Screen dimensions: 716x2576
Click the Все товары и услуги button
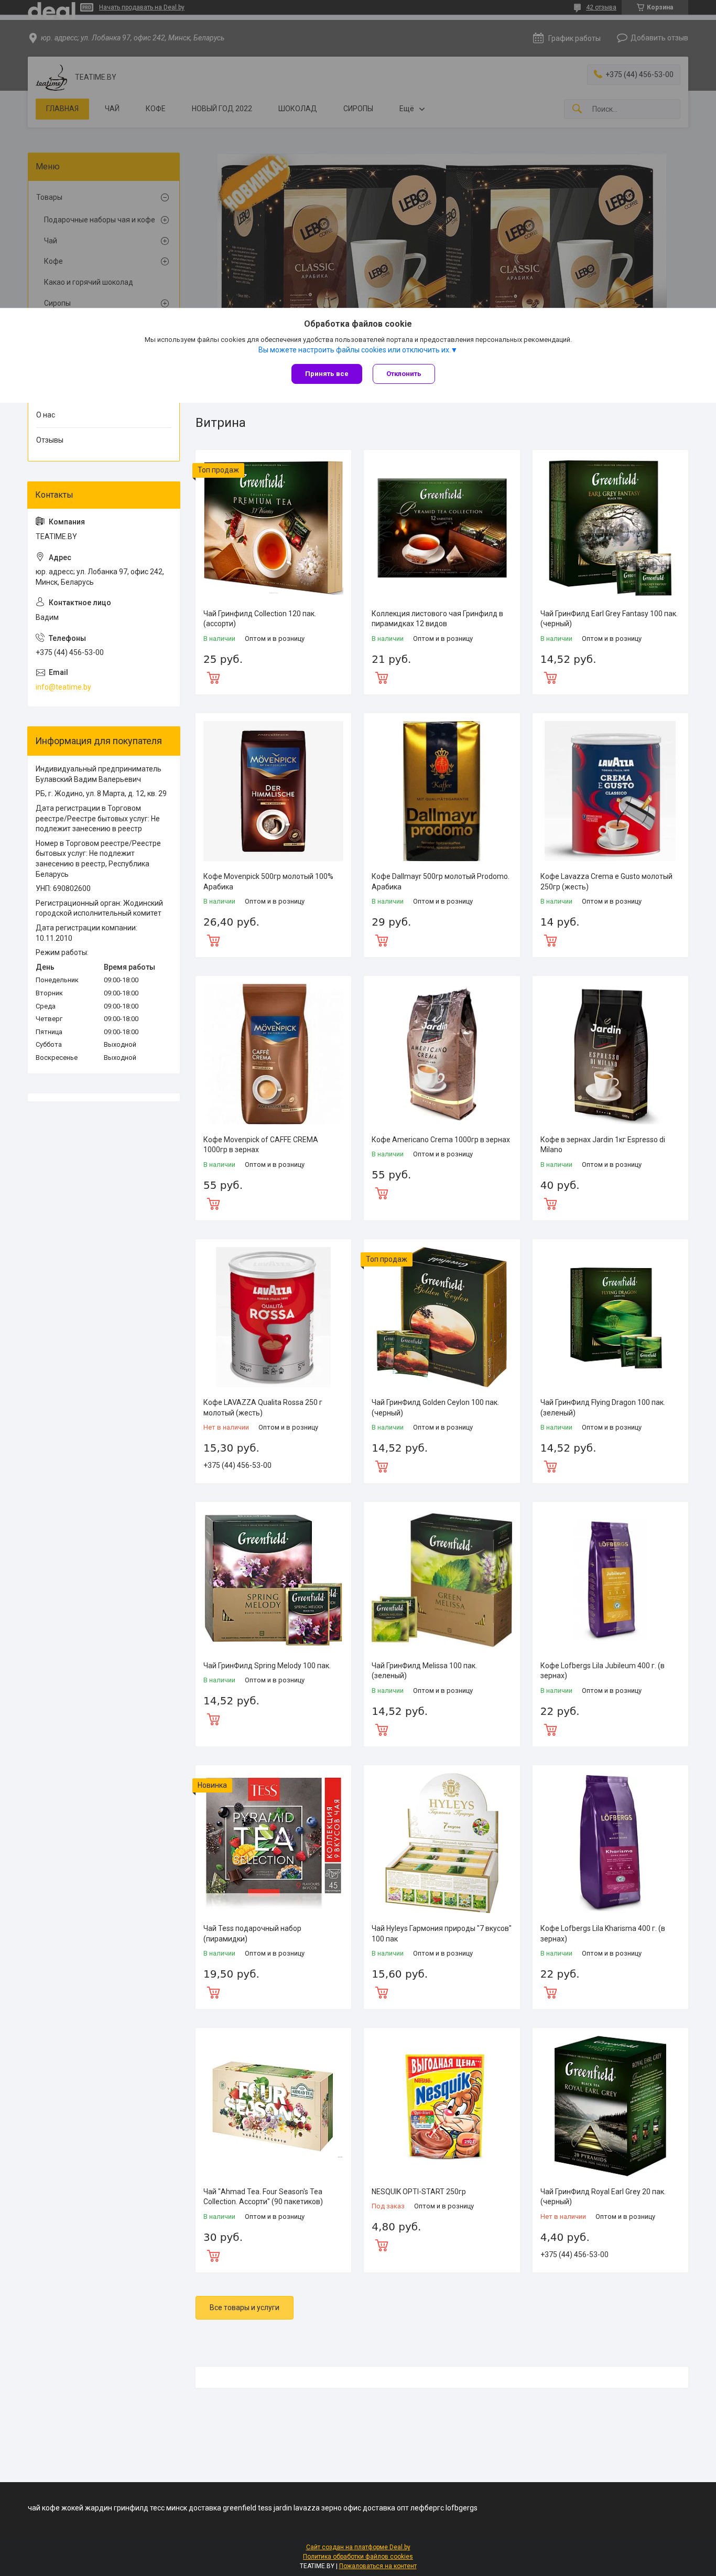coord(244,2308)
